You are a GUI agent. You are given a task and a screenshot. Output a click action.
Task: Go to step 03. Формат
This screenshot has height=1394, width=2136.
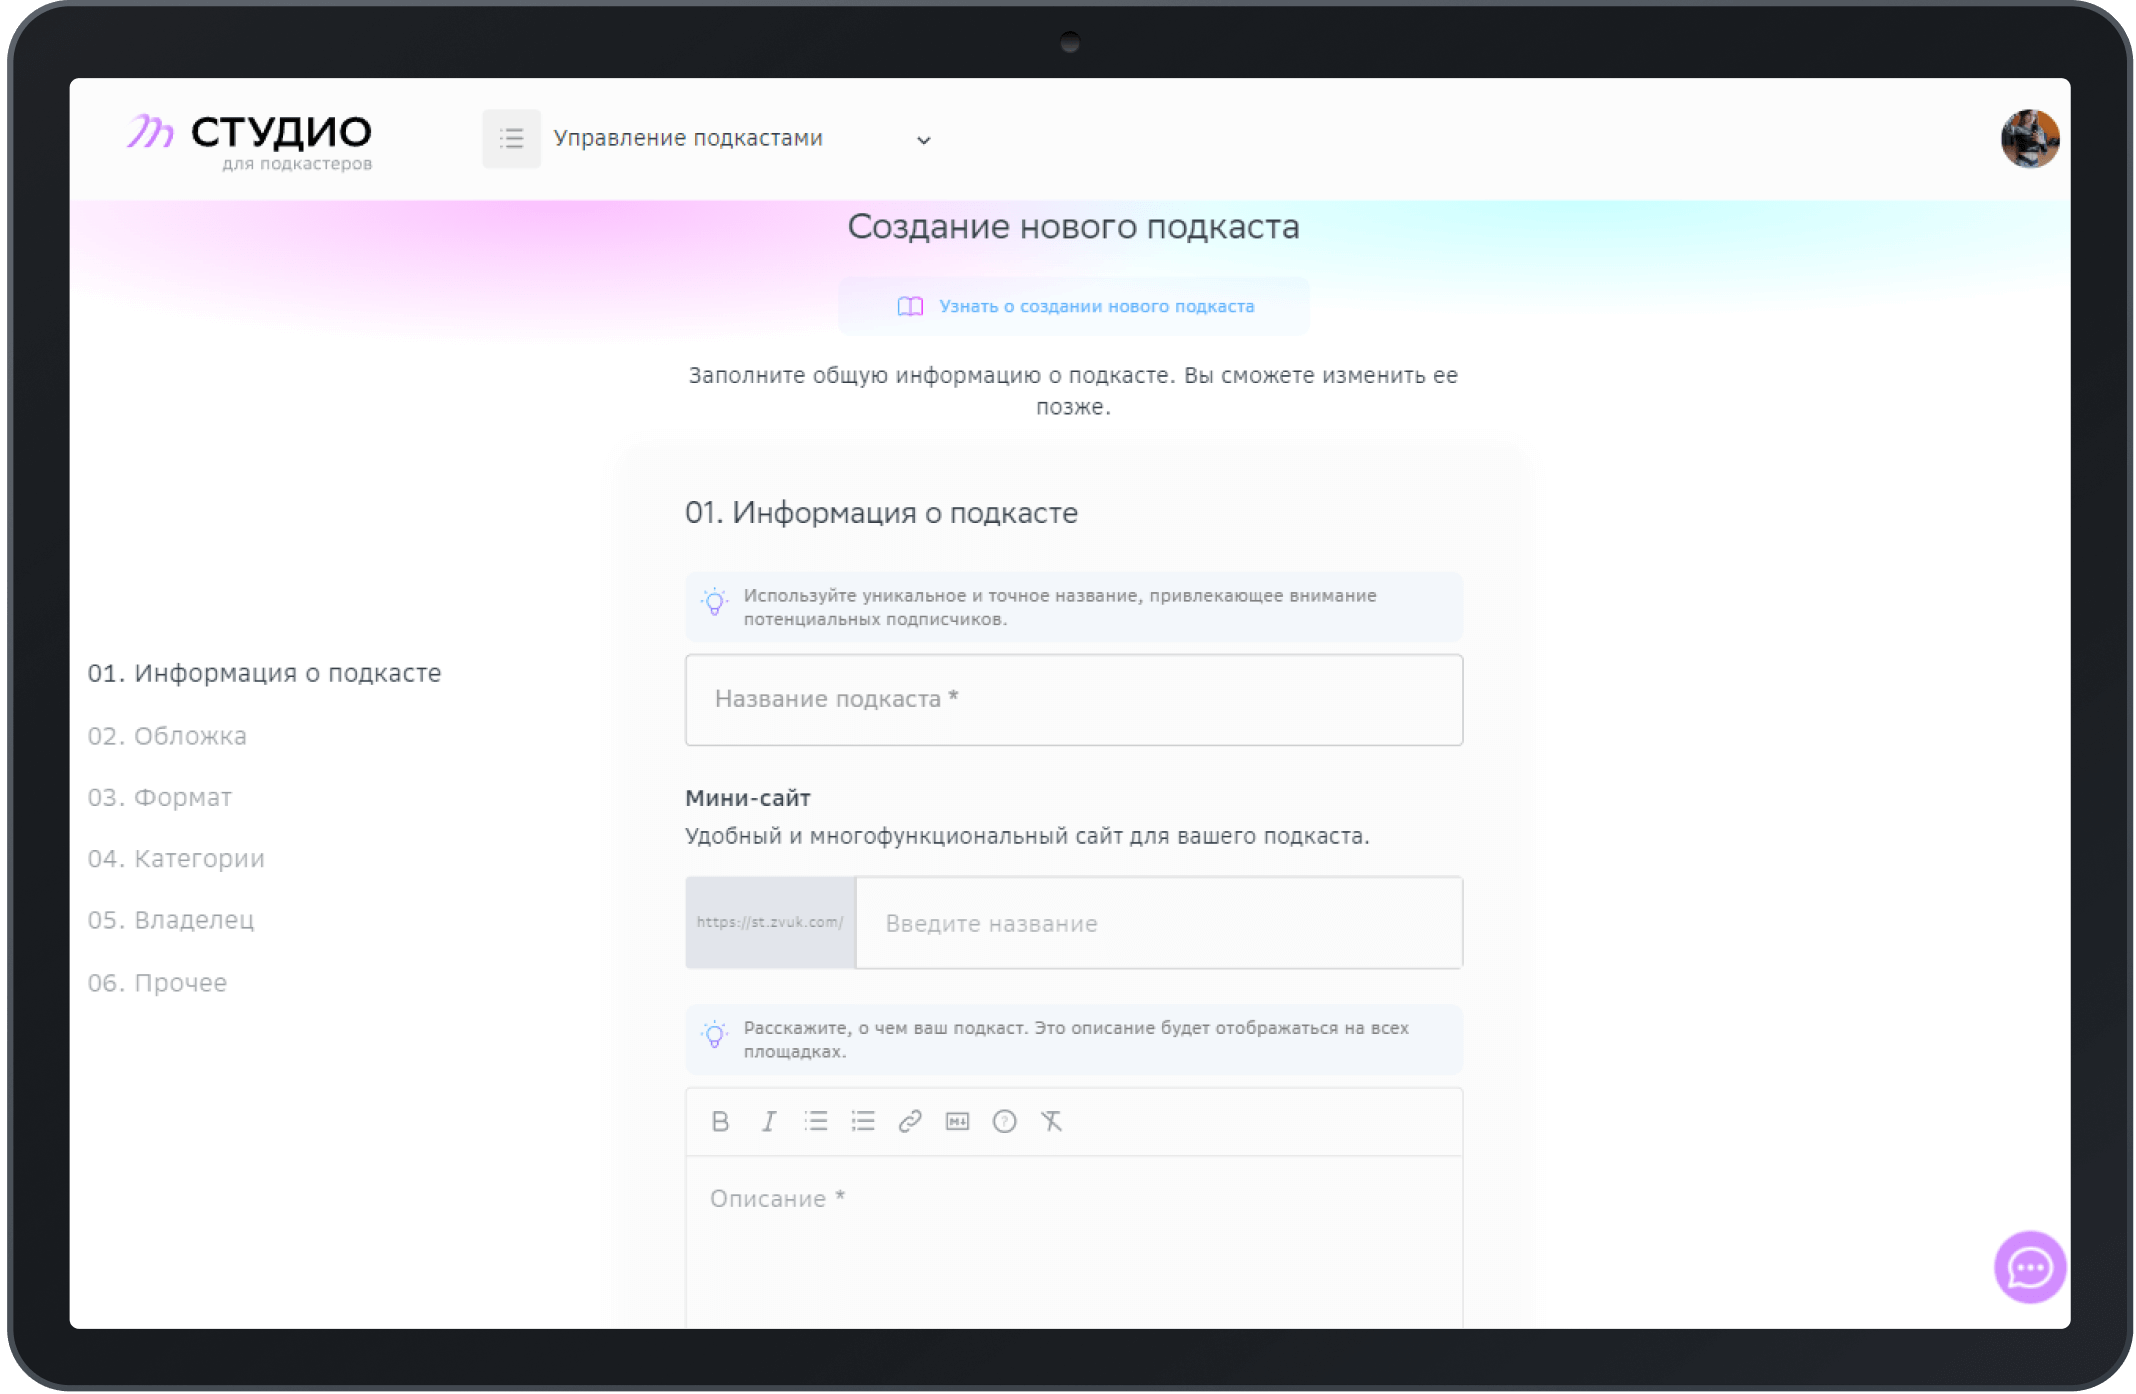click(160, 798)
